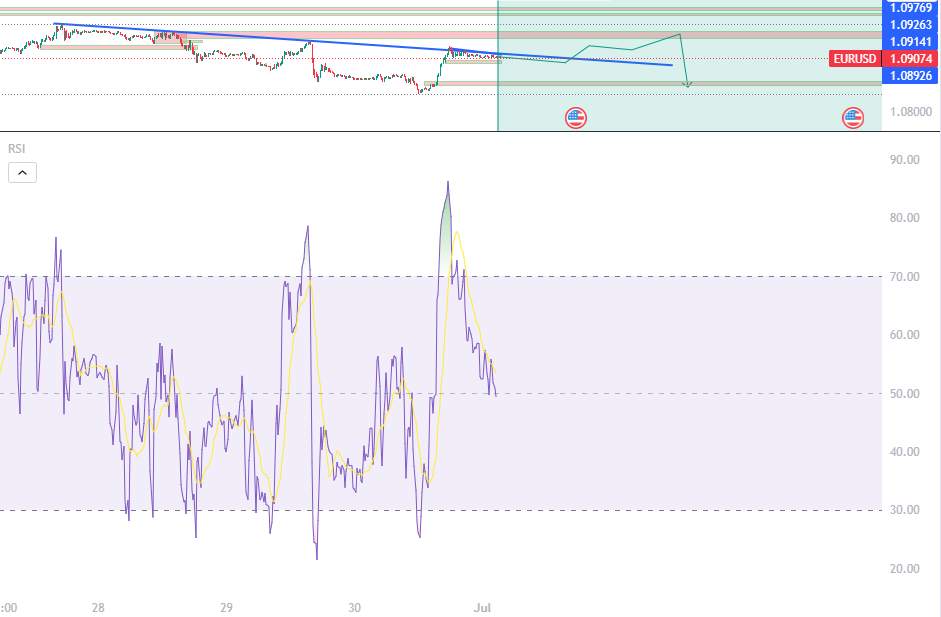Select the 1.09263 price level label
The width and height of the screenshot is (941, 617).
(910, 25)
